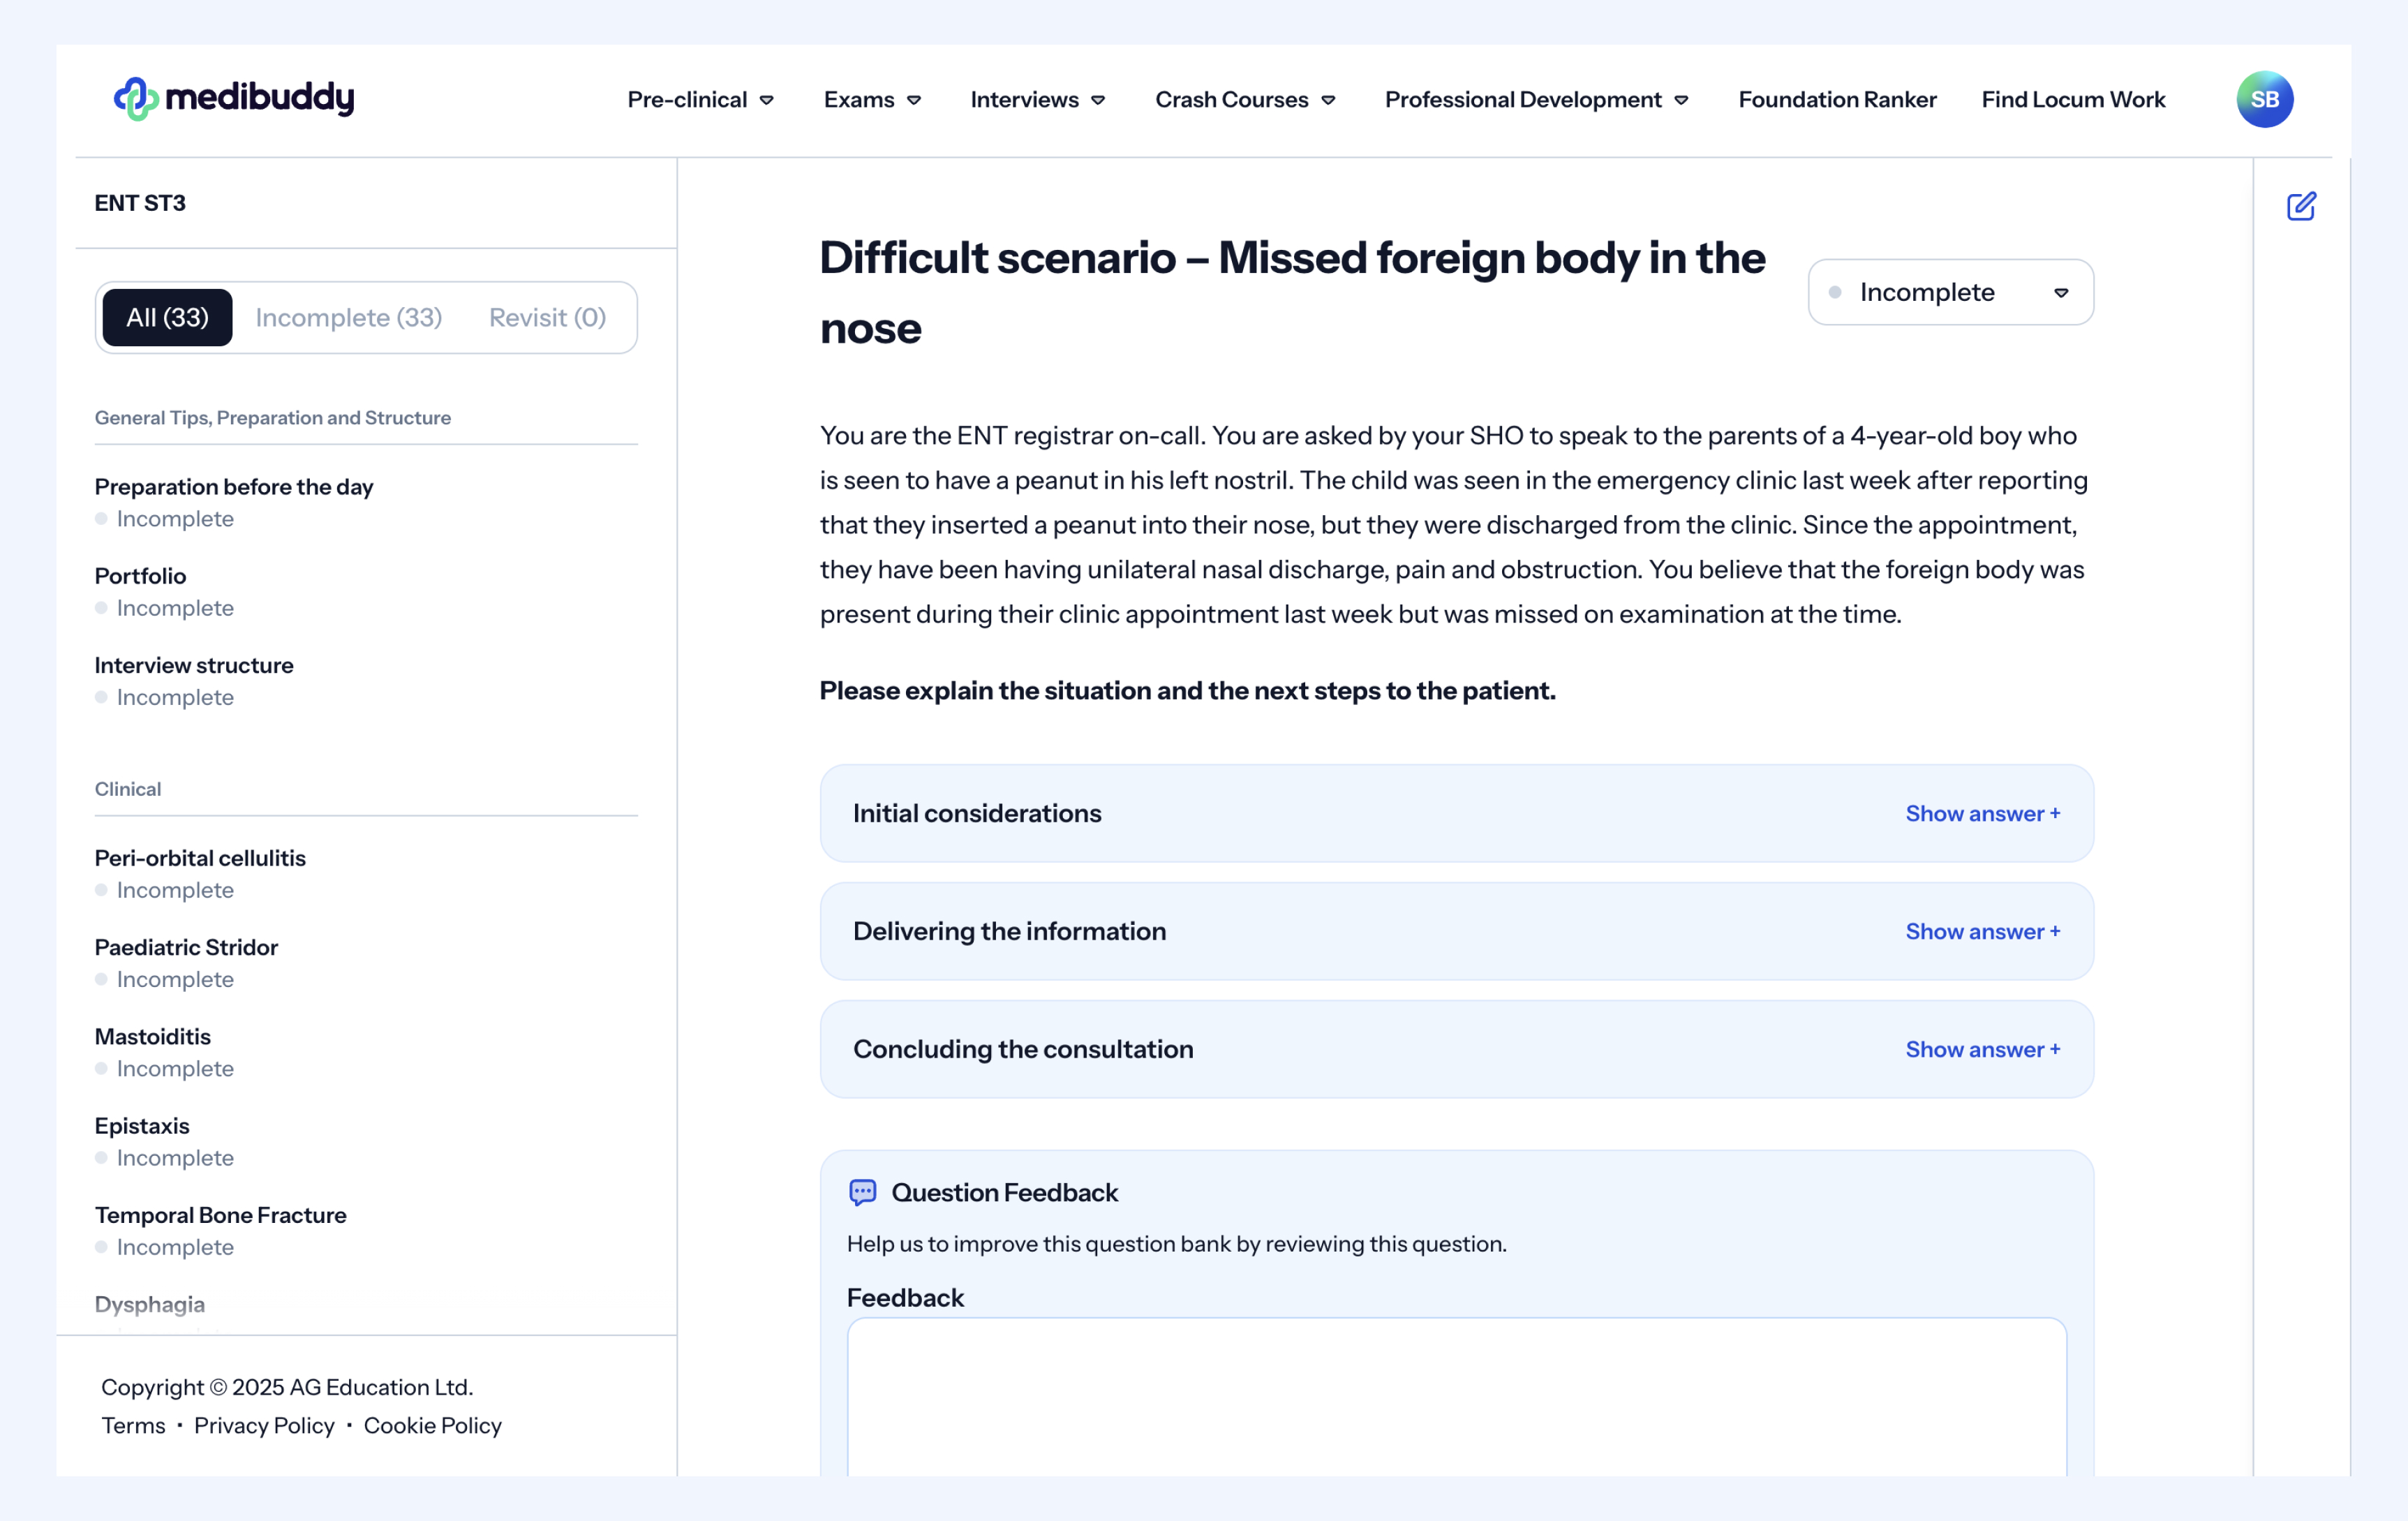
Task: Expand the Initial considerations answer
Action: [1982, 813]
